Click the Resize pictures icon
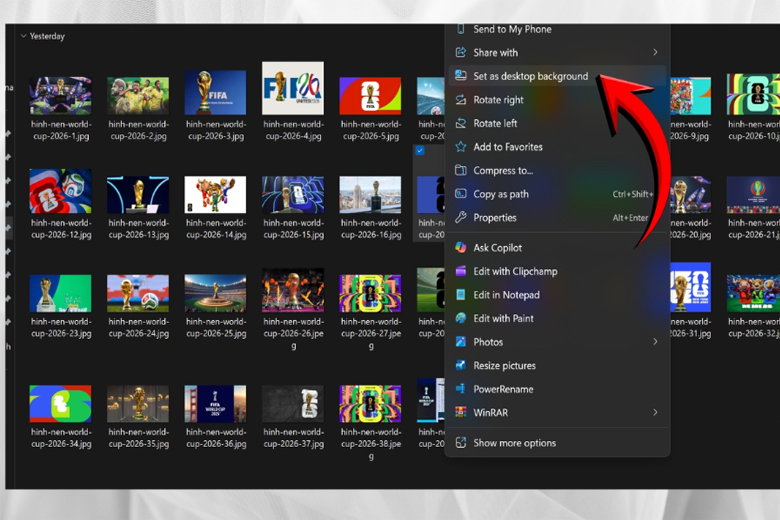 (461, 365)
